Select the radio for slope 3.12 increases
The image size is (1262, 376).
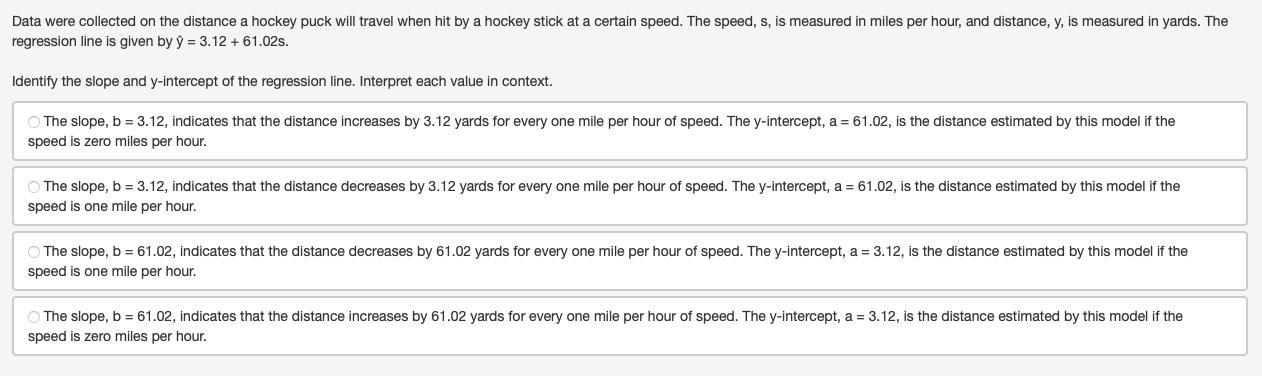coord(34,122)
